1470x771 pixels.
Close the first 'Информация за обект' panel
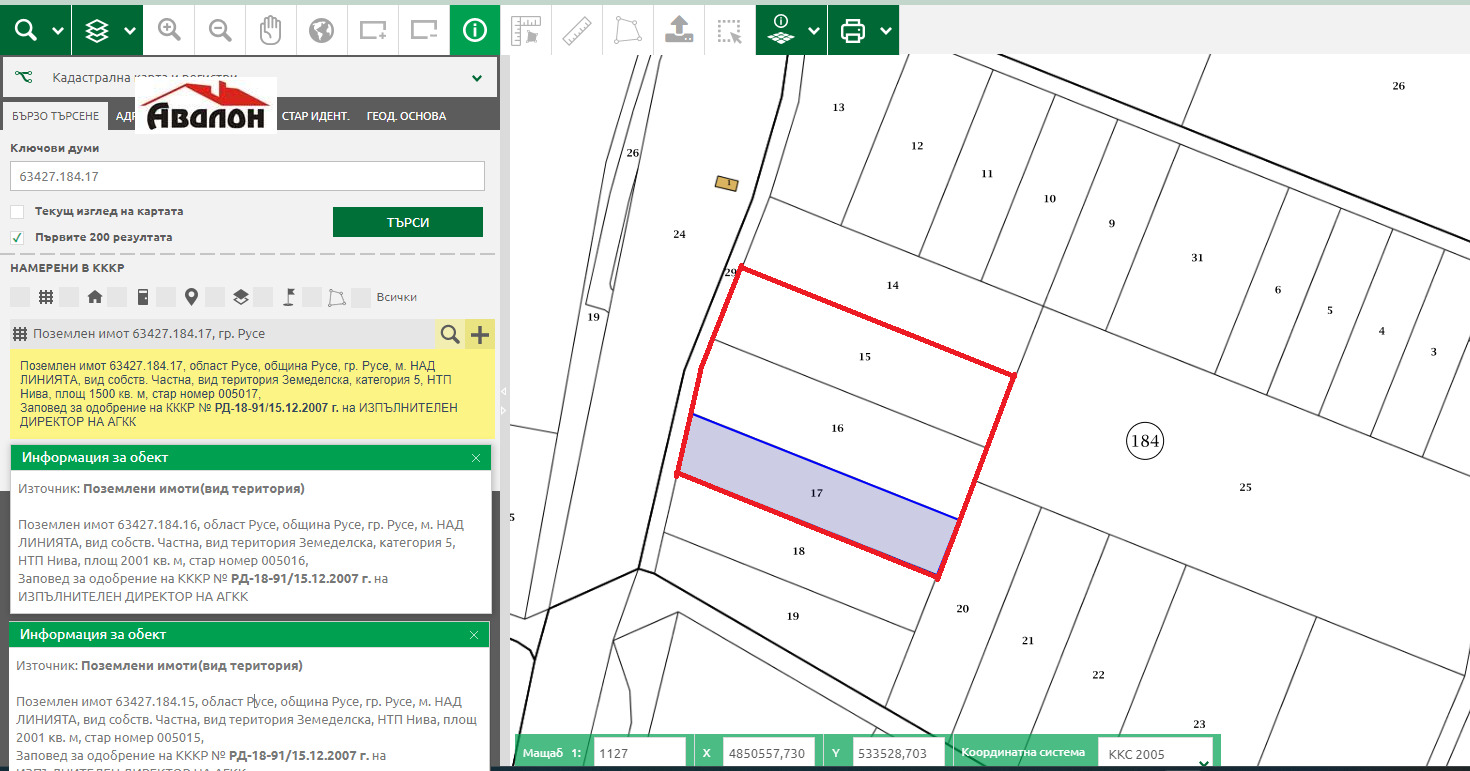tap(476, 457)
